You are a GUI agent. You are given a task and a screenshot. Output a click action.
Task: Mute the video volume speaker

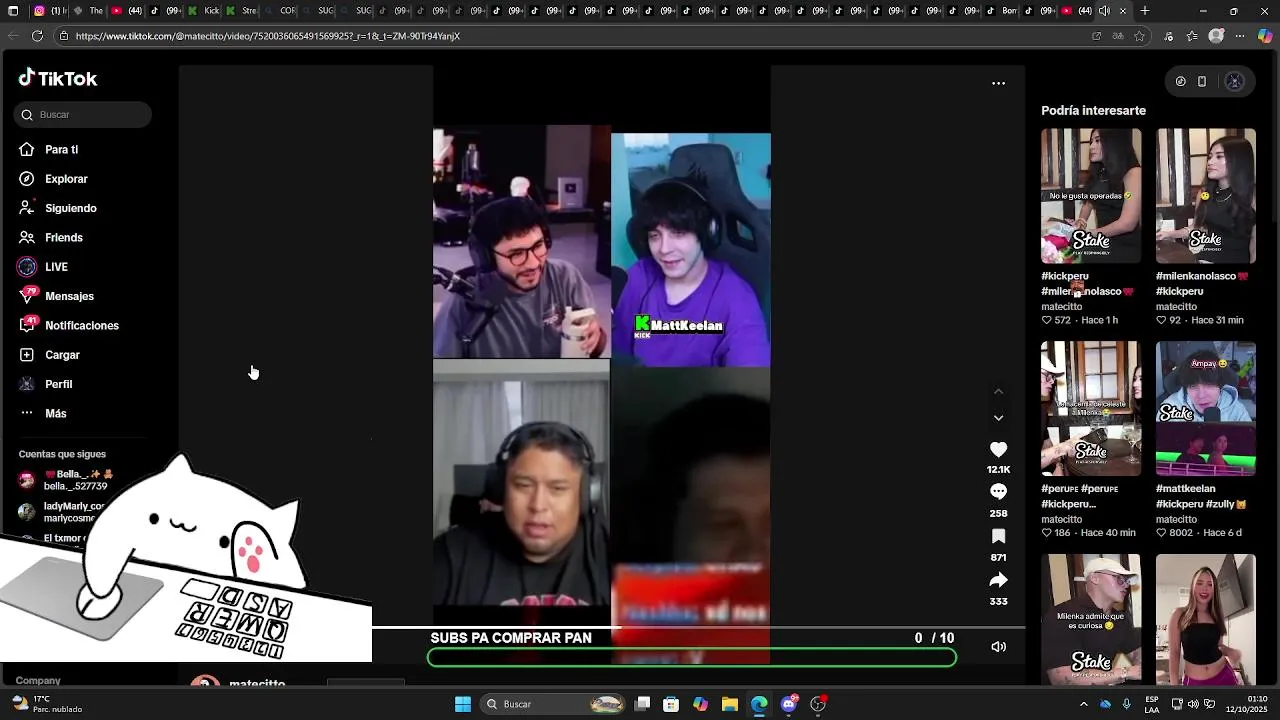tap(998, 647)
